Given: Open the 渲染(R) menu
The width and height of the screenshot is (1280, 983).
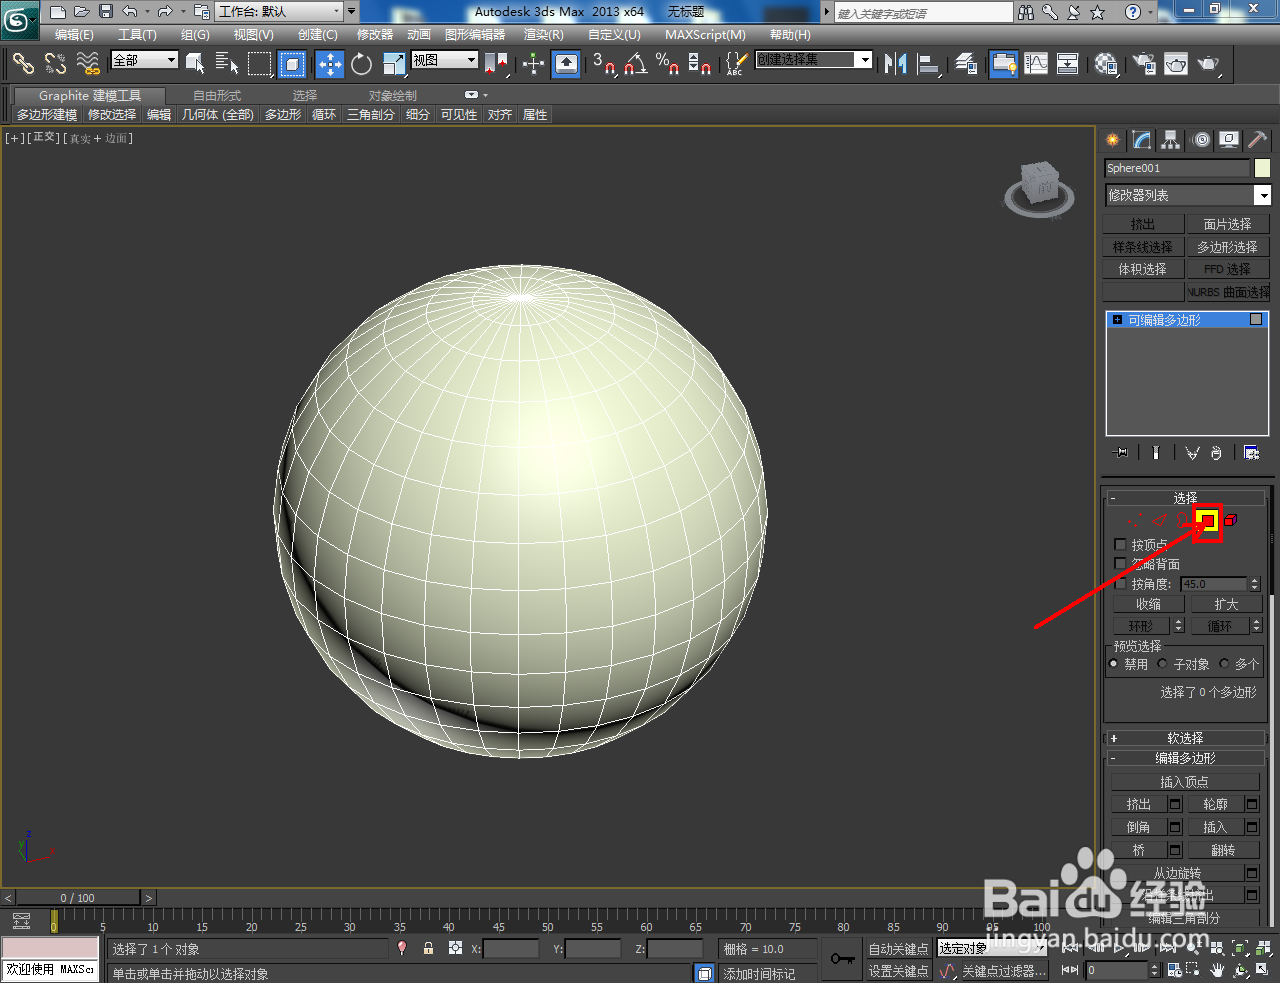Looking at the screenshot, I should pos(541,35).
